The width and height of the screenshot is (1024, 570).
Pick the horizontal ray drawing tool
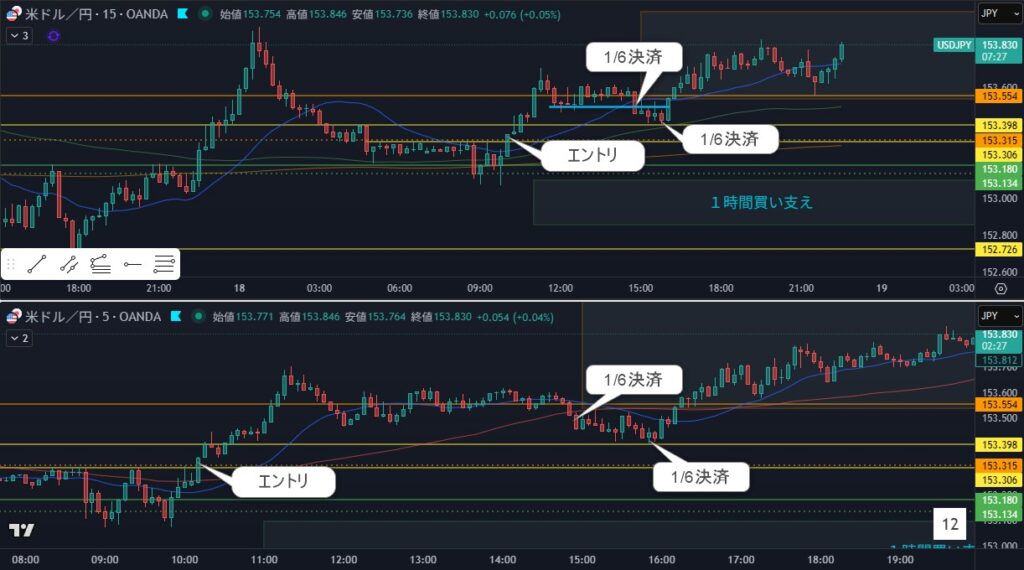(x=132, y=265)
